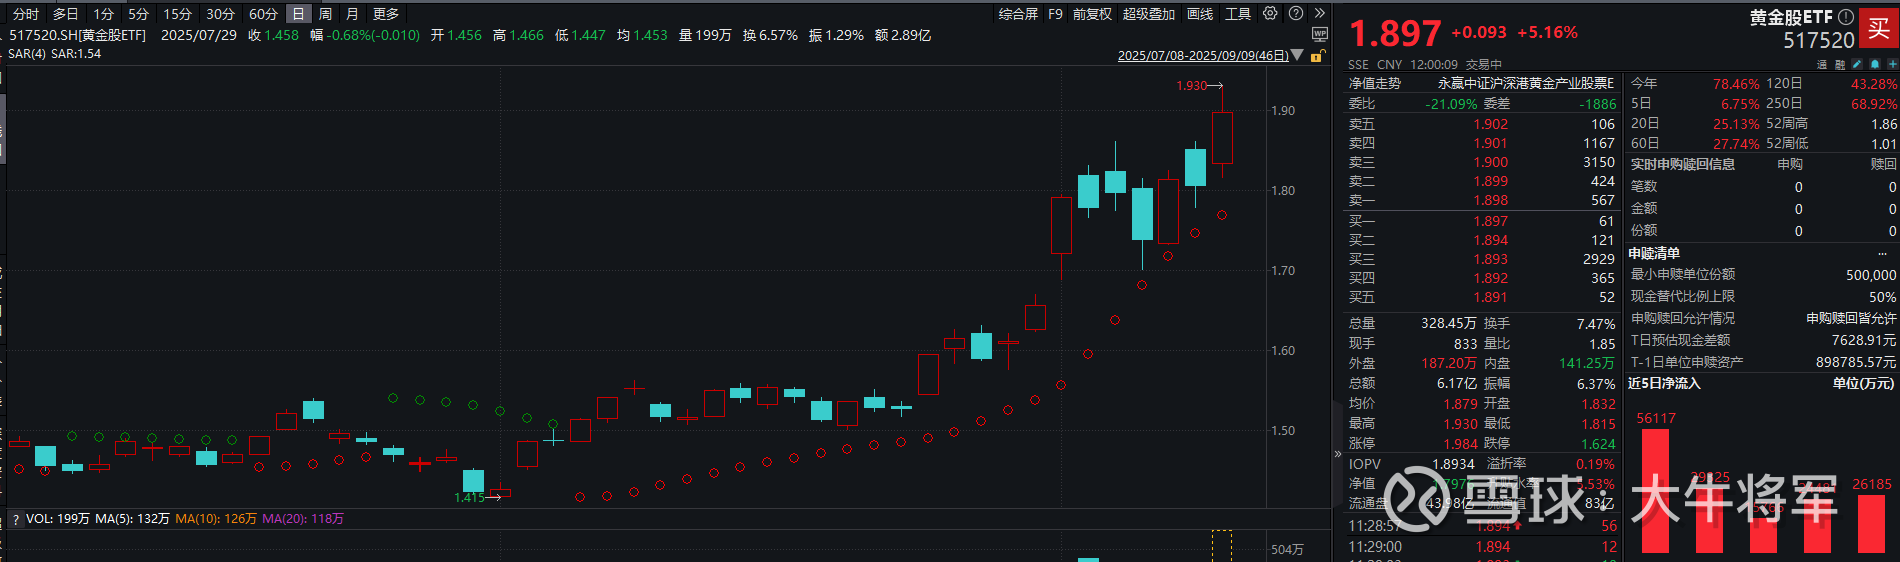Switch to 分时 intraday chart tab
The width and height of the screenshot is (1900, 562).
[x=26, y=14]
